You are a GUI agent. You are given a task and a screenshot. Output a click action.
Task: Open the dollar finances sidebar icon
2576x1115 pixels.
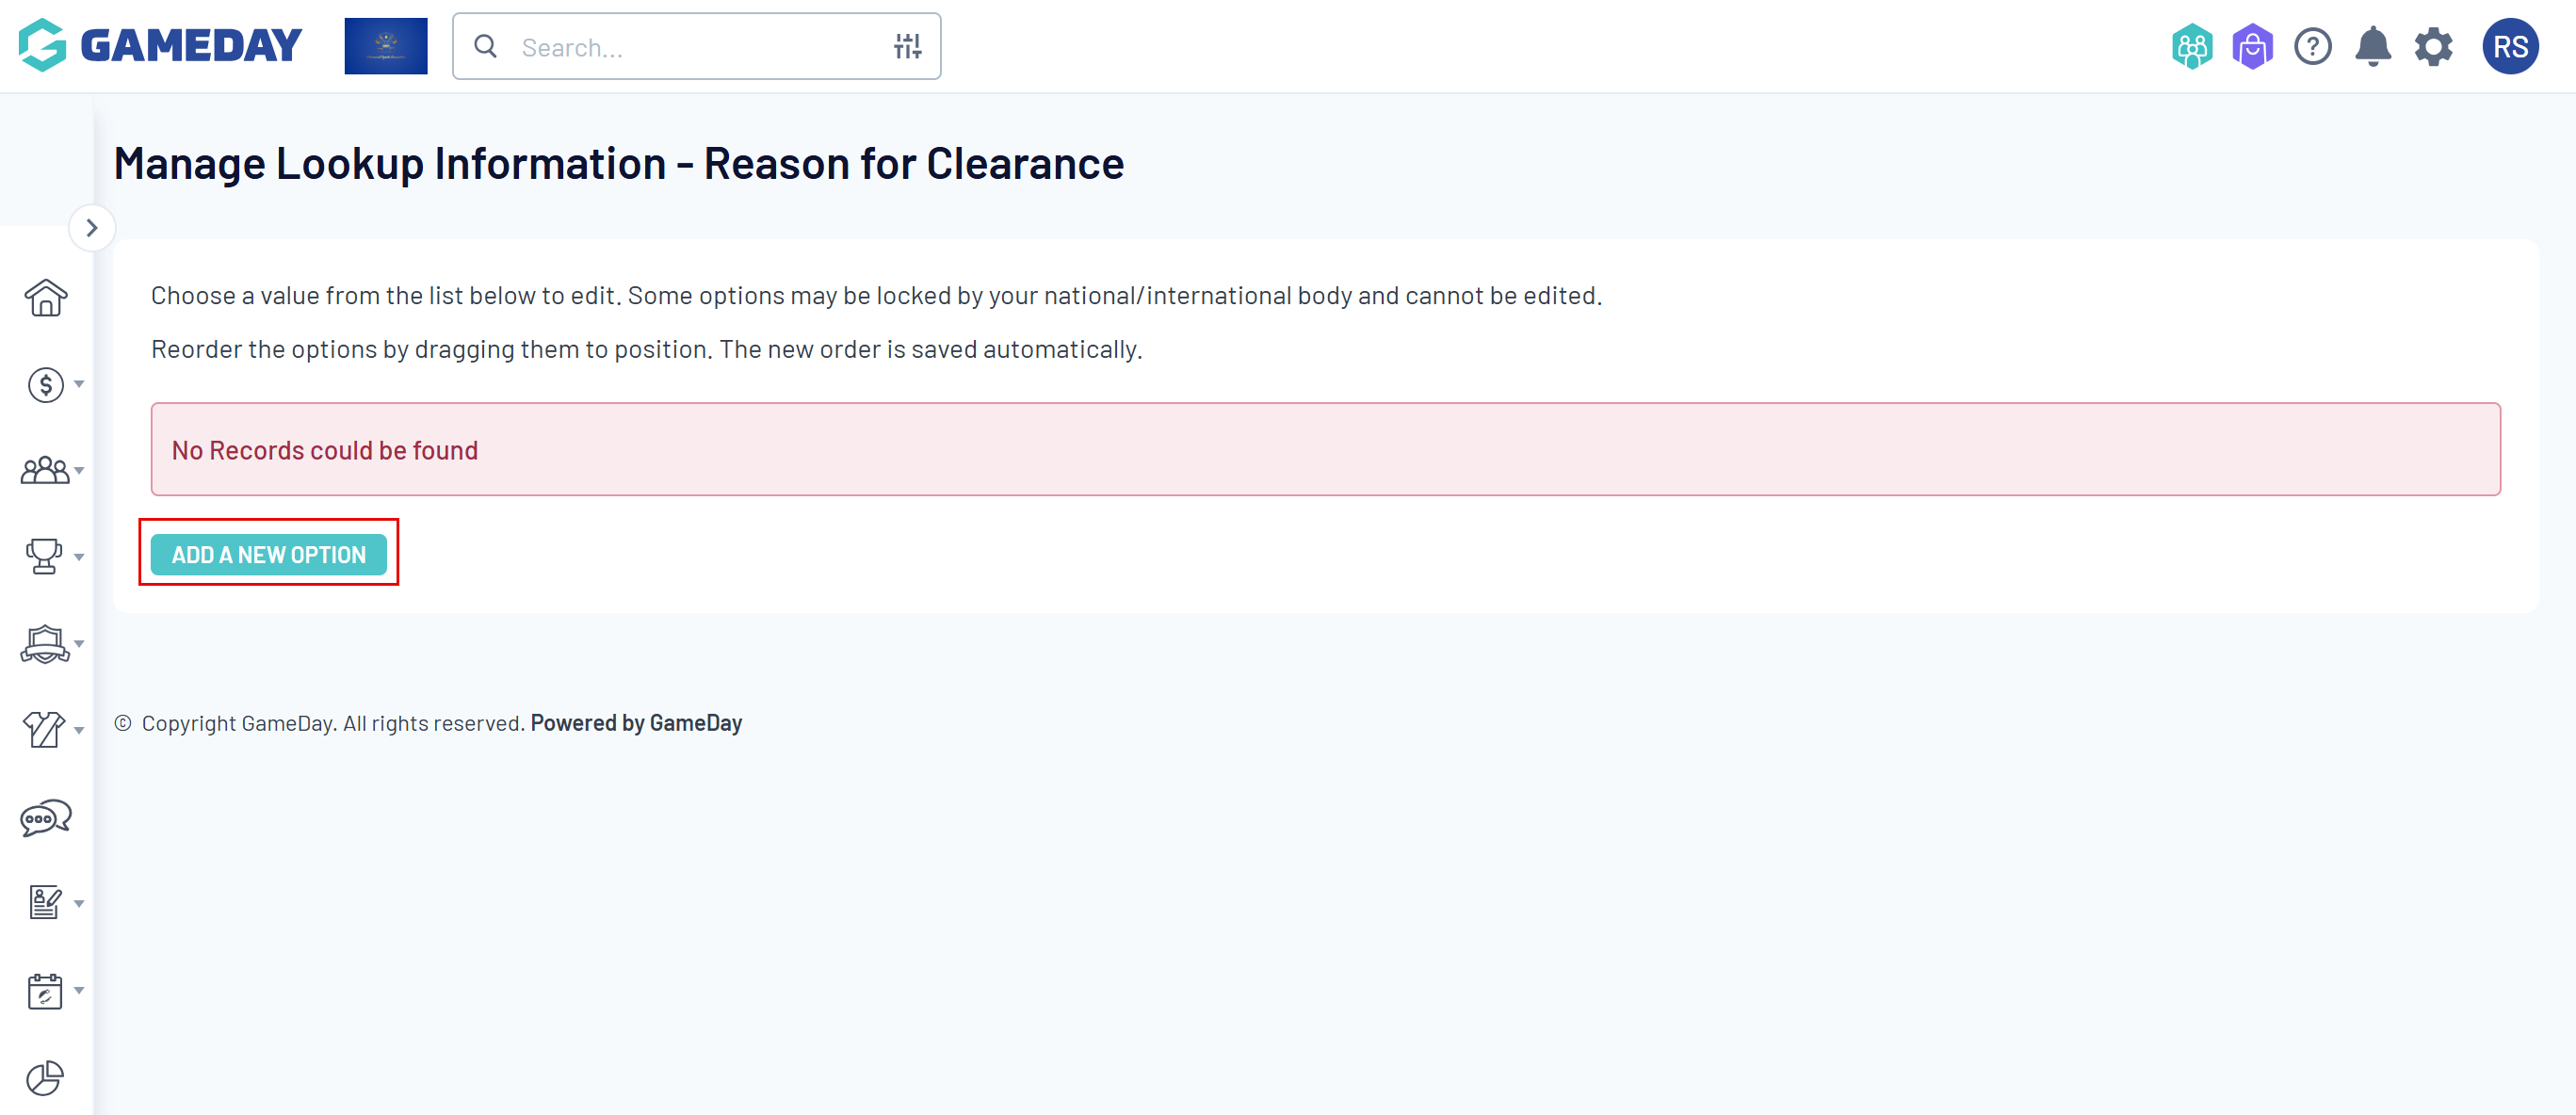[46, 385]
